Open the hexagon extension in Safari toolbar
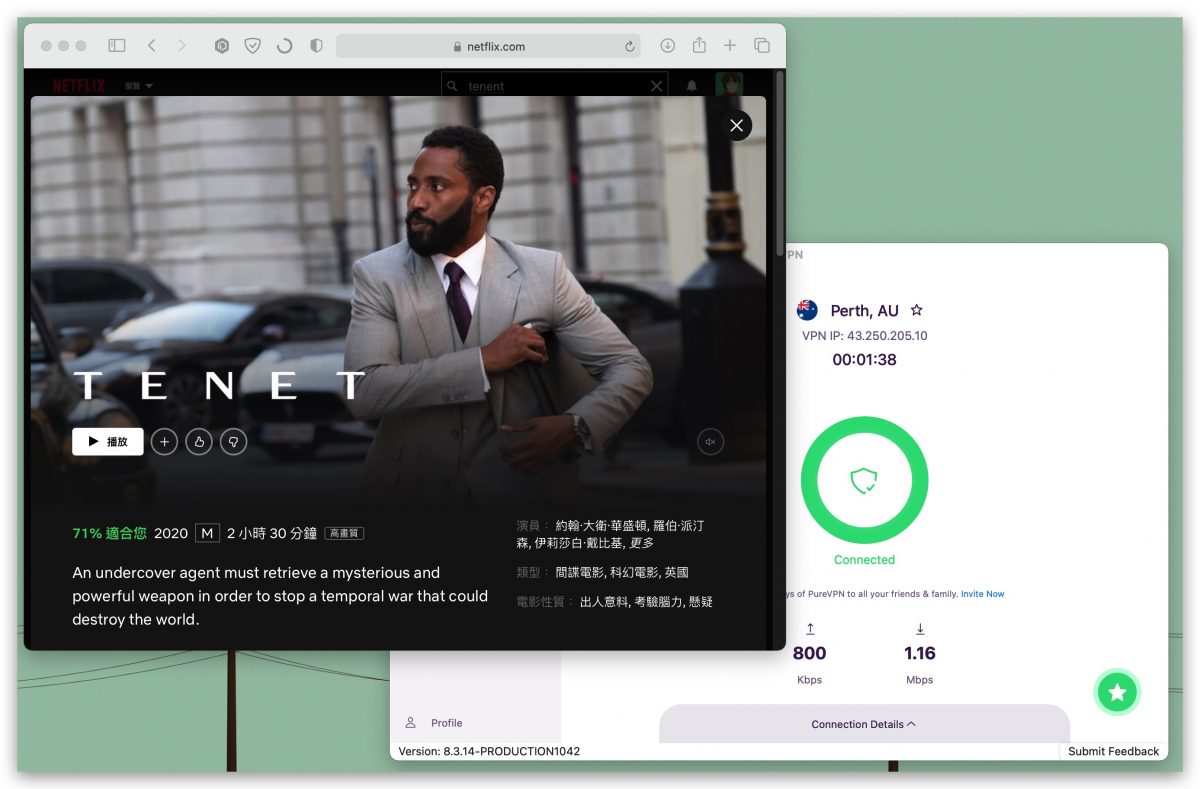This screenshot has width=1200, height=789. tap(222, 46)
